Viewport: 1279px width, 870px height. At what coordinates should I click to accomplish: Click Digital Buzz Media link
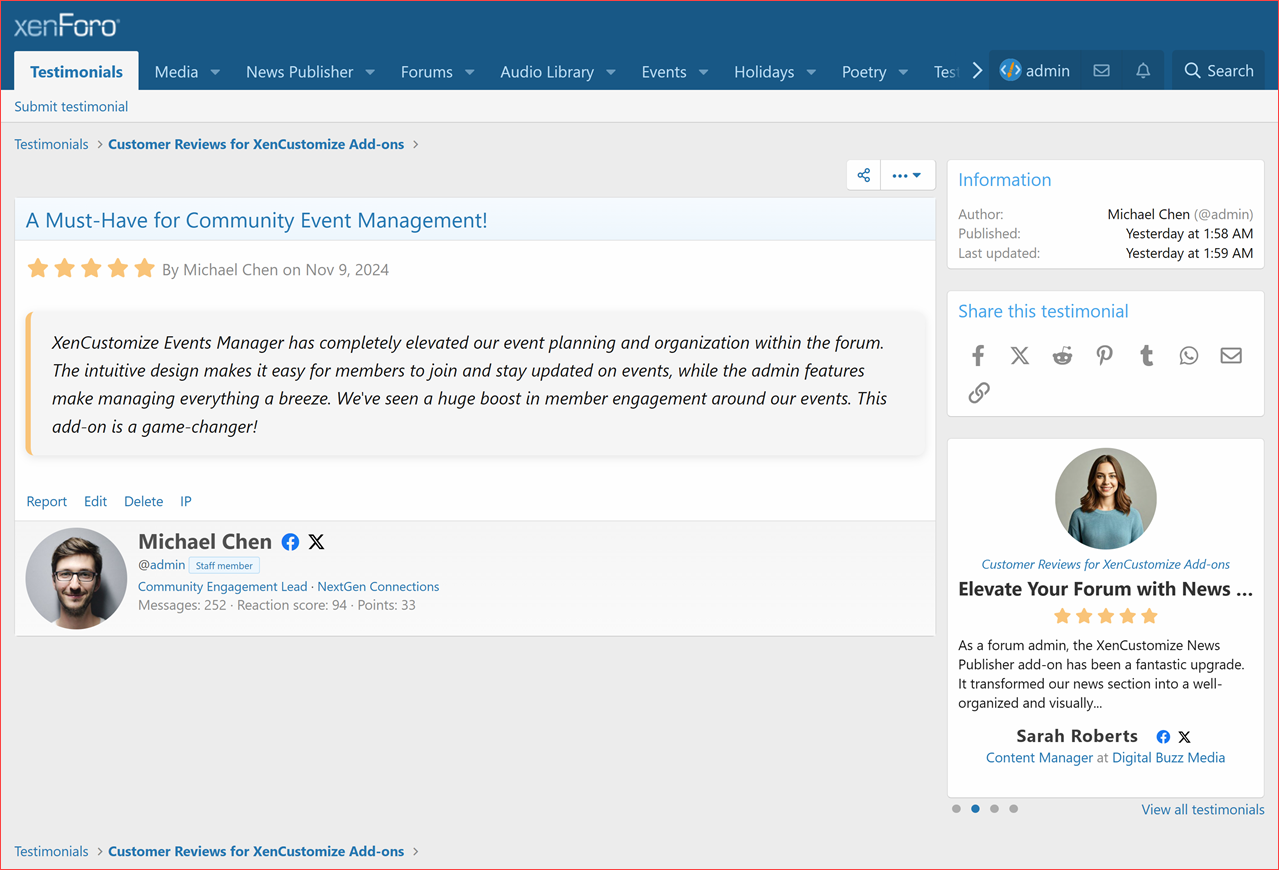pos(1168,758)
